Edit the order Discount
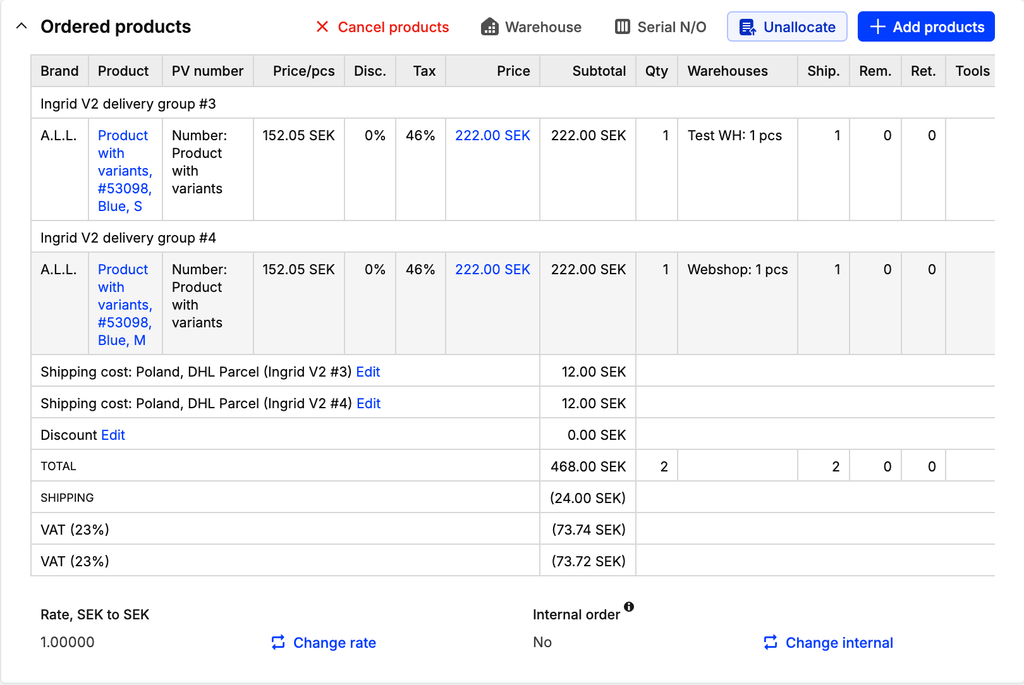The width and height of the screenshot is (1024, 685). pyautogui.click(x=112, y=435)
